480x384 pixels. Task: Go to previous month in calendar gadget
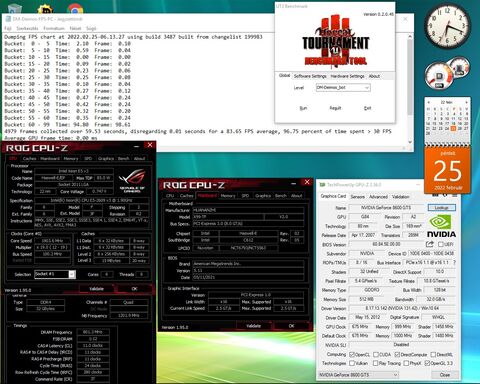429,102
